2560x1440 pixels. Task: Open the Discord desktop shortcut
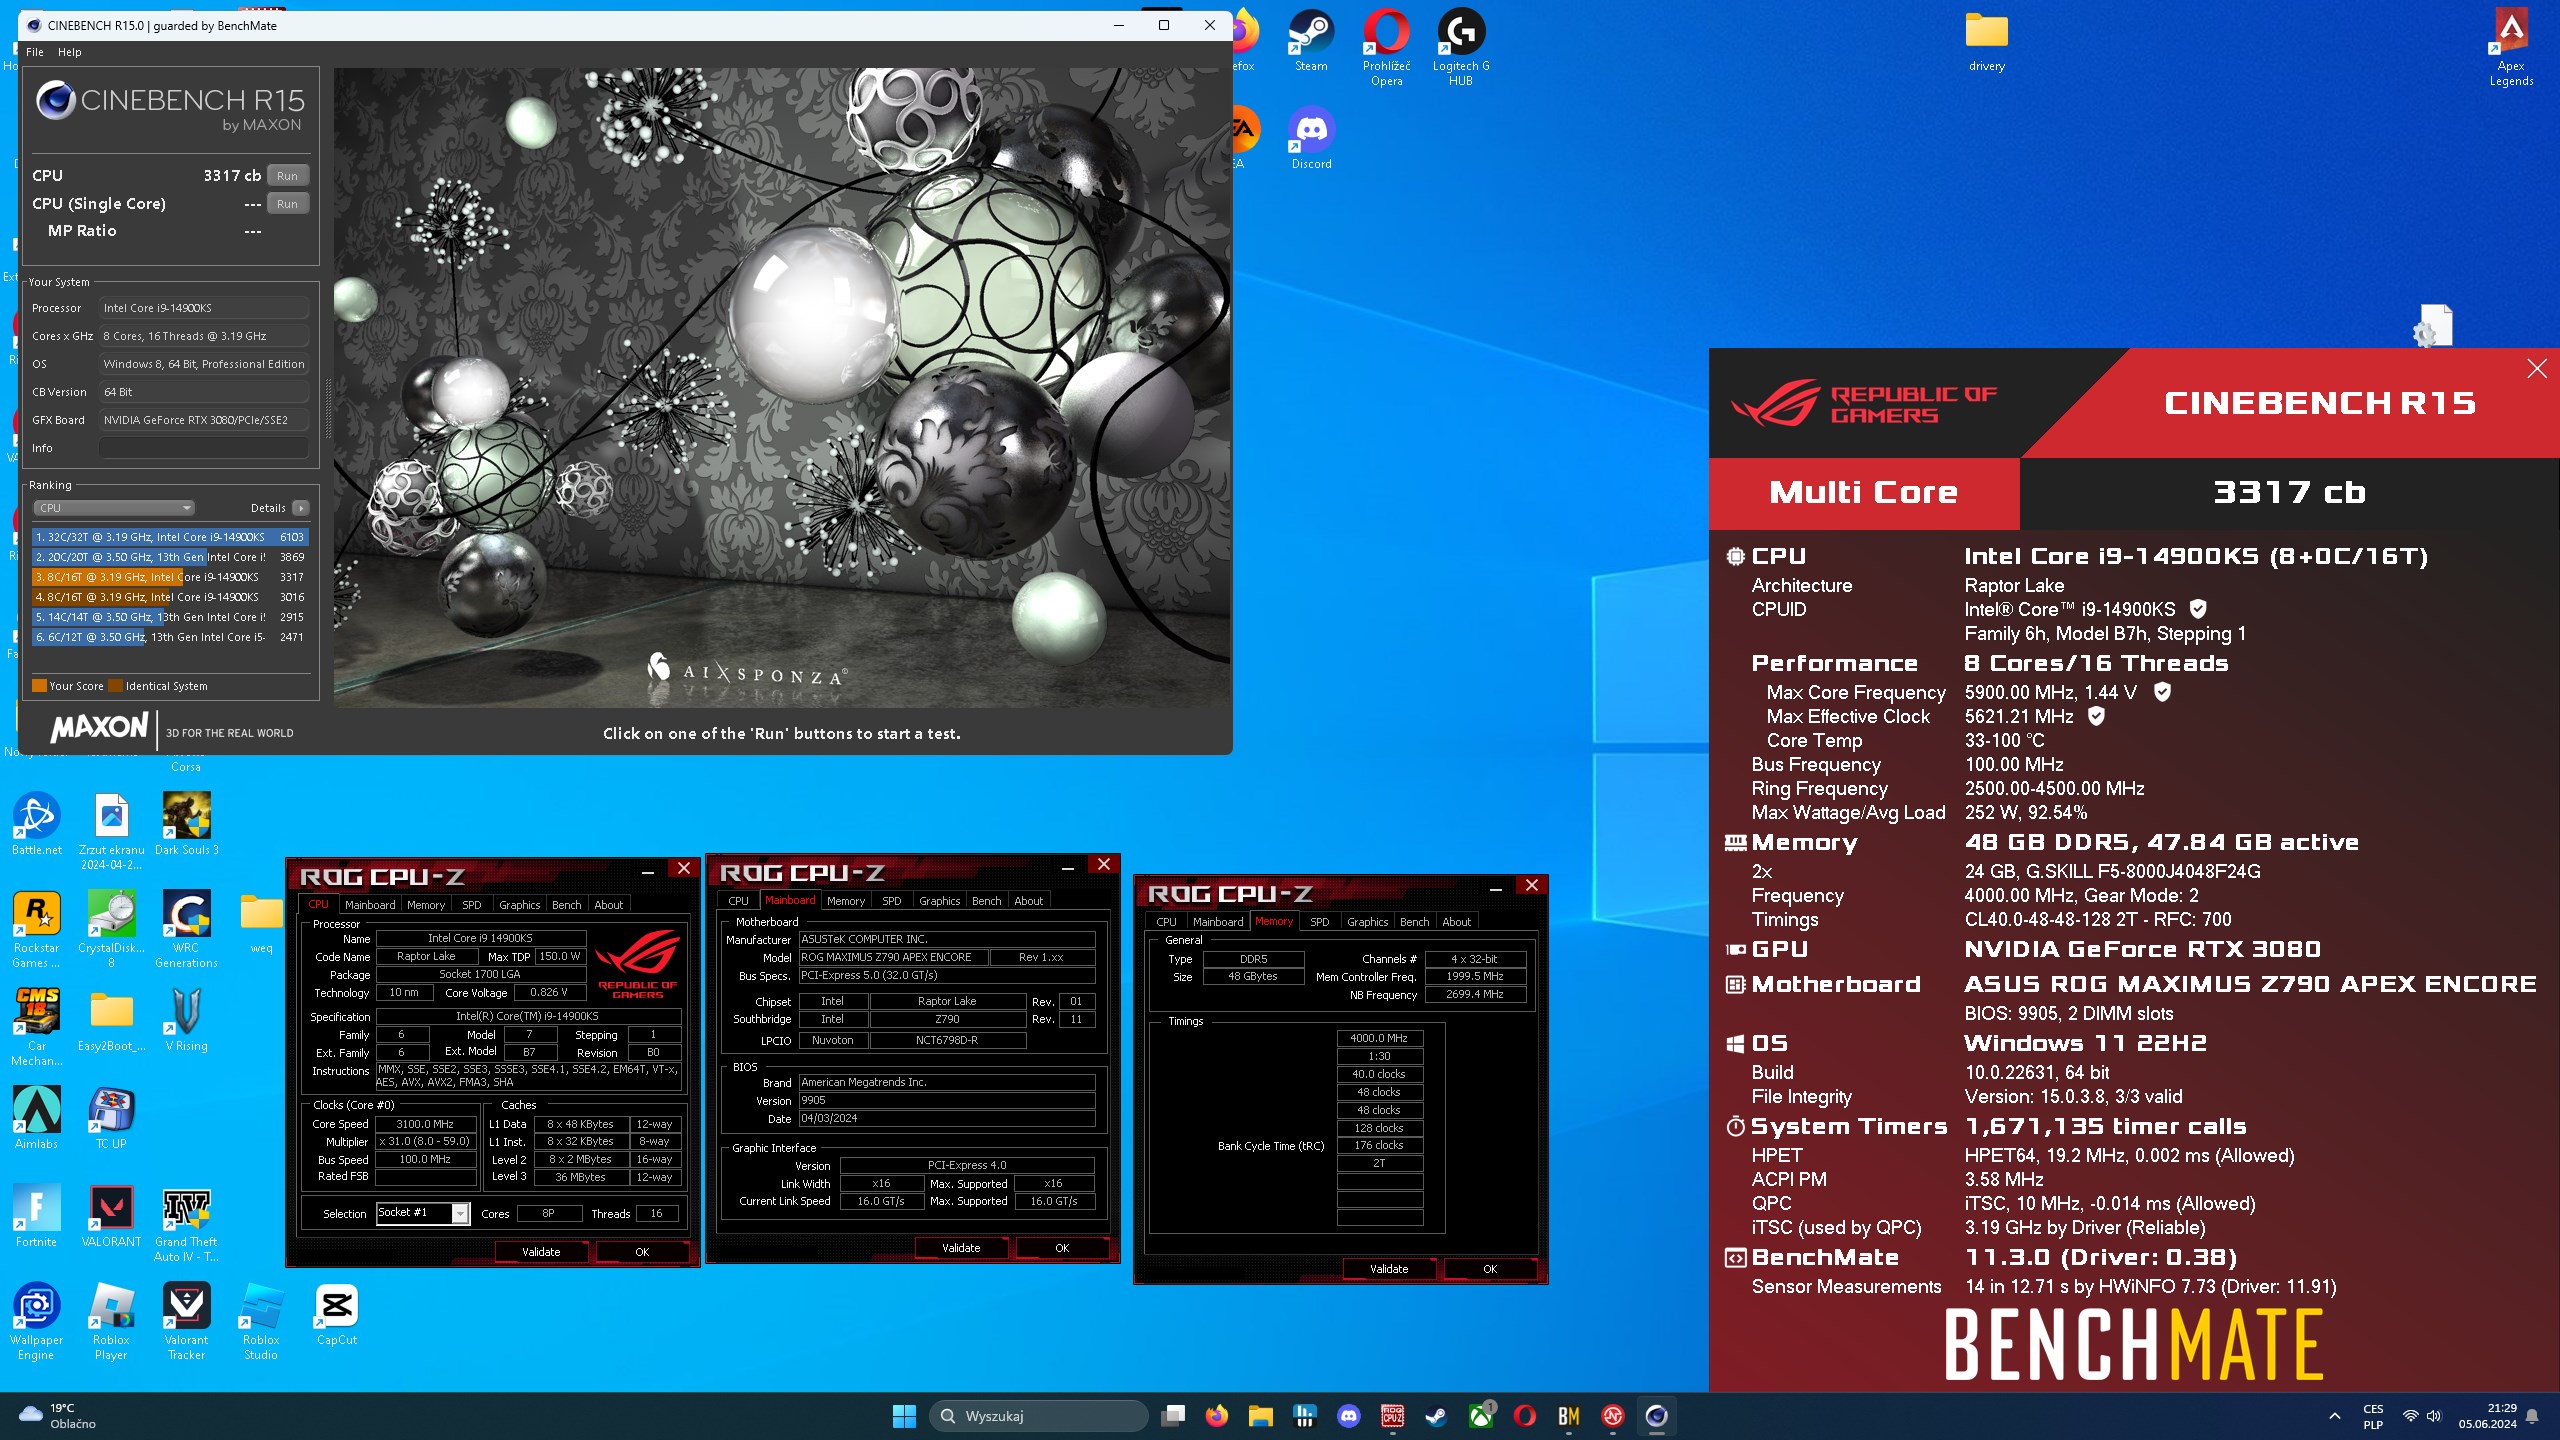click(1311, 138)
